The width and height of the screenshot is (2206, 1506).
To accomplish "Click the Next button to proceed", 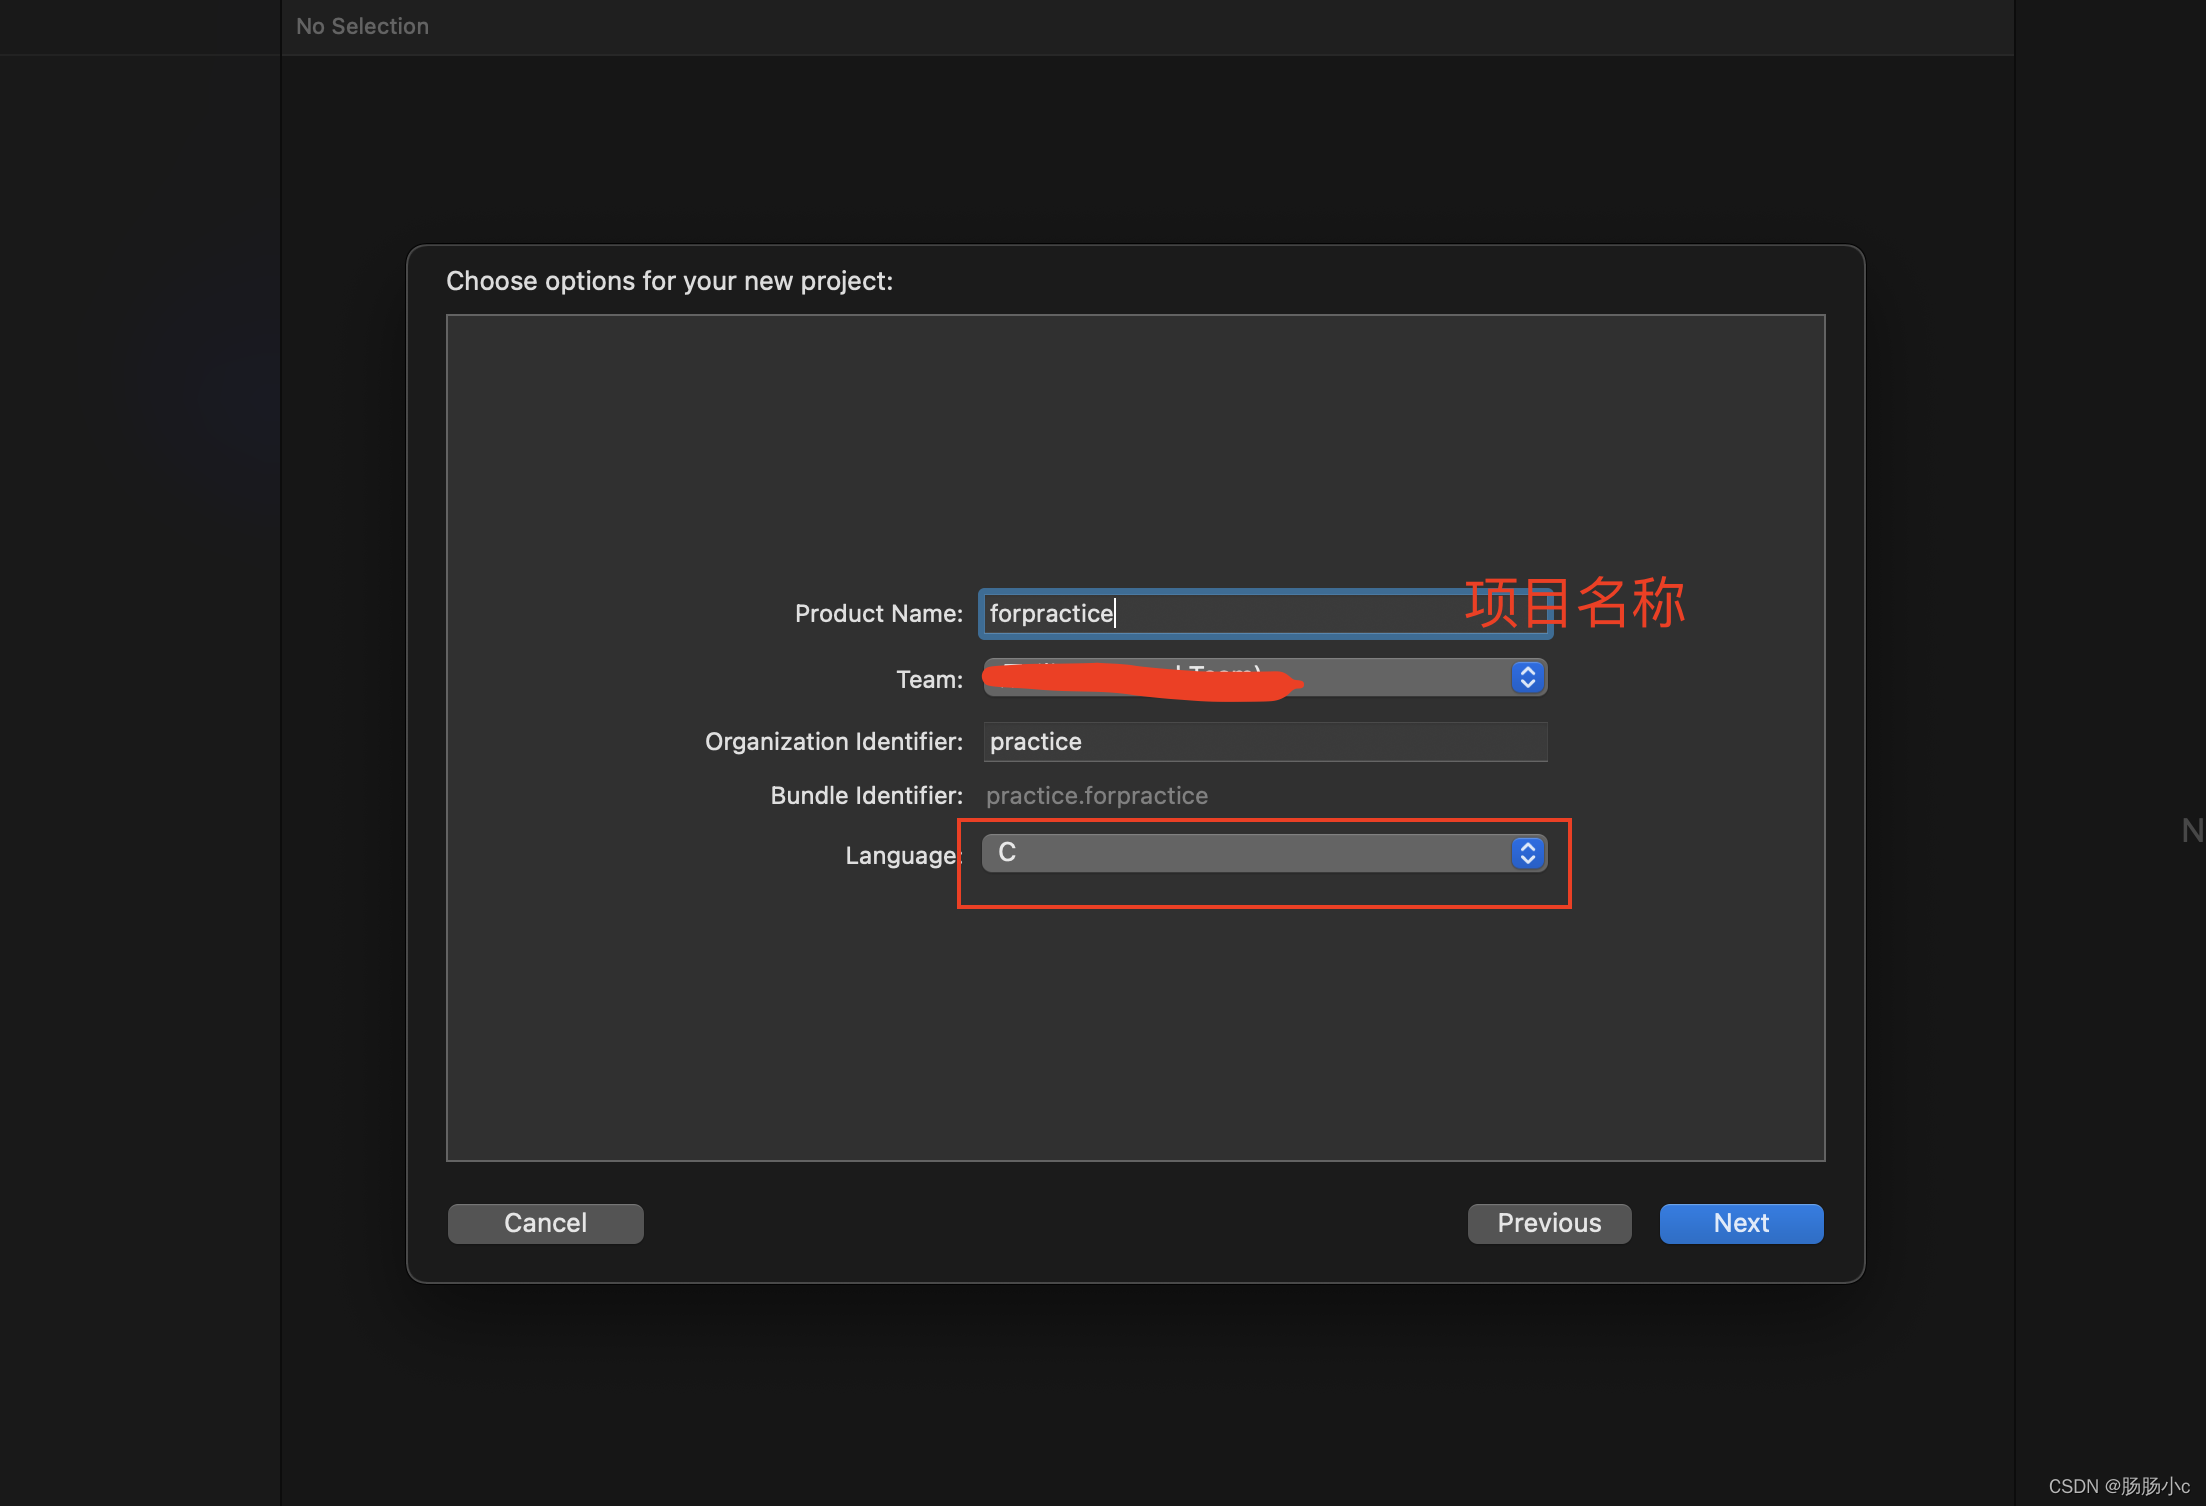I will [x=1740, y=1221].
